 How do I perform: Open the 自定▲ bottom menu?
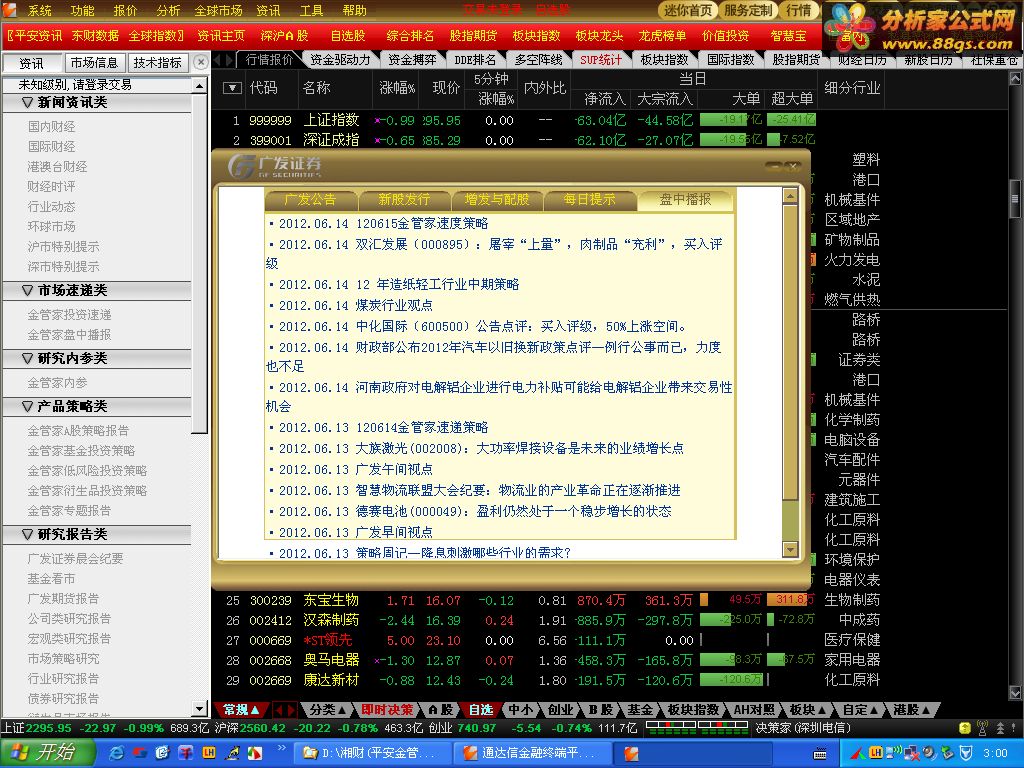(860, 709)
